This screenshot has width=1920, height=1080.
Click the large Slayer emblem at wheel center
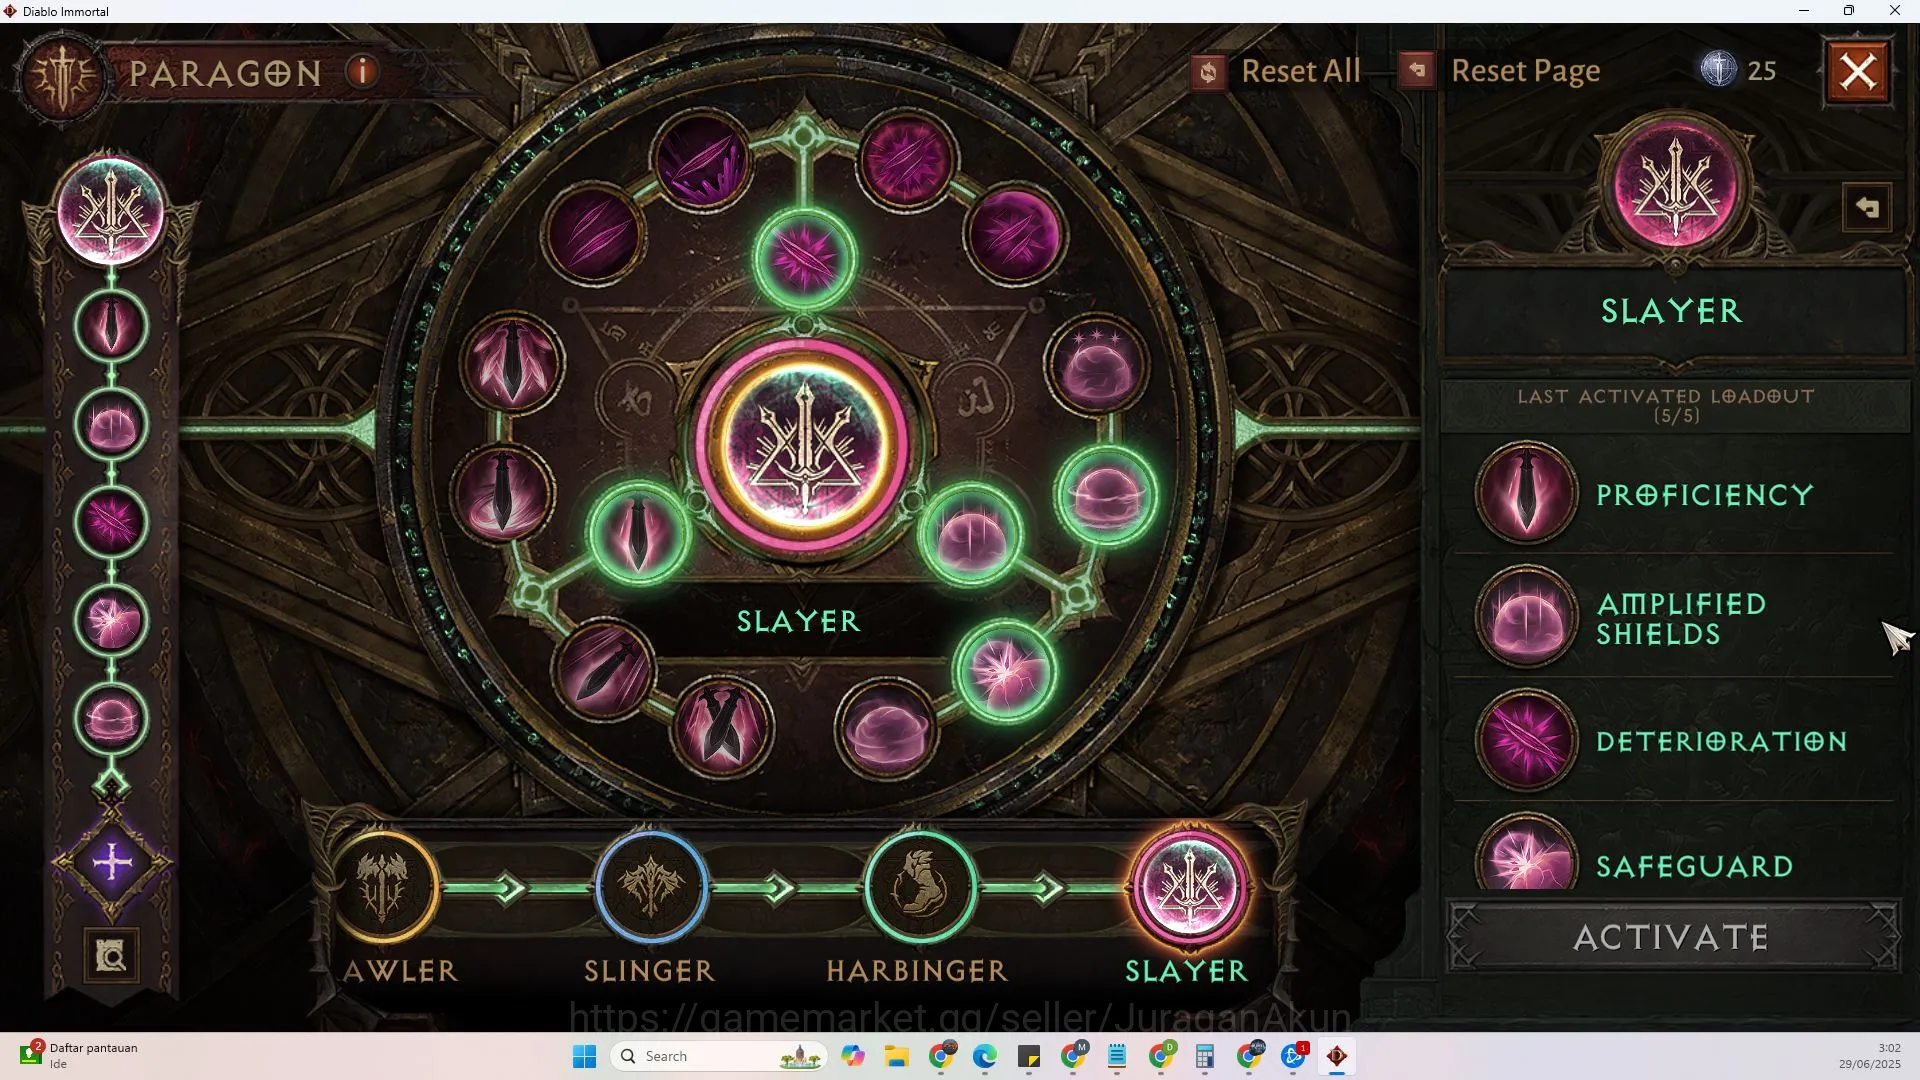click(x=803, y=445)
